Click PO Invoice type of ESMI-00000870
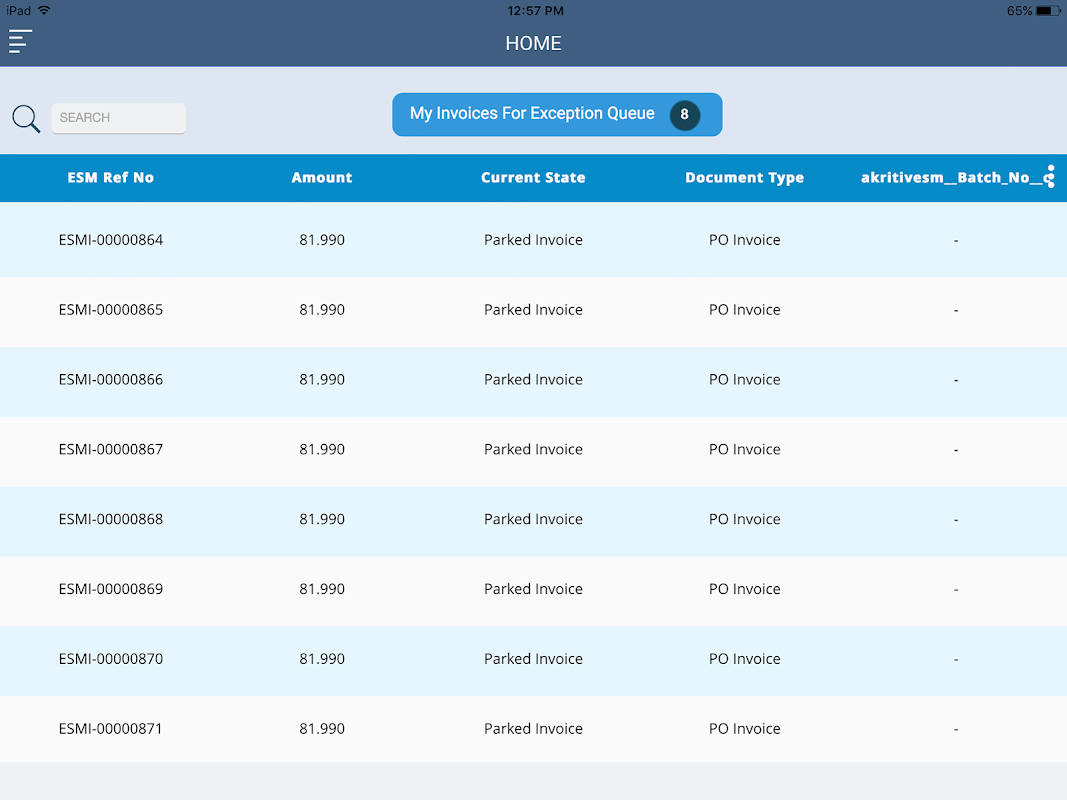This screenshot has width=1067, height=800. click(744, 659)
